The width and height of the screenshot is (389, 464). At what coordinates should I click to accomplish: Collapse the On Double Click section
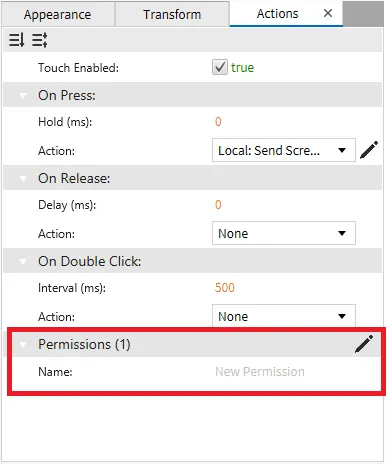[x=23, y=261]
